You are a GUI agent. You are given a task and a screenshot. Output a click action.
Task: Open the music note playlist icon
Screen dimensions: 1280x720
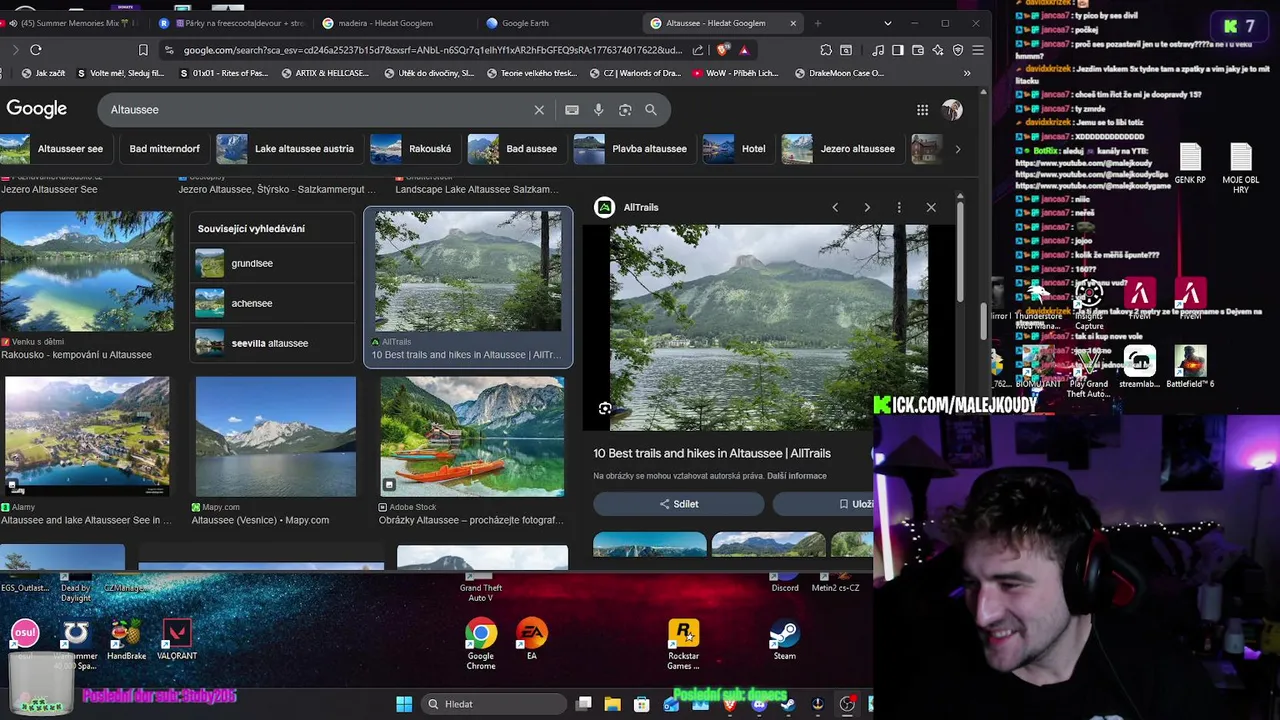point(878,50)
